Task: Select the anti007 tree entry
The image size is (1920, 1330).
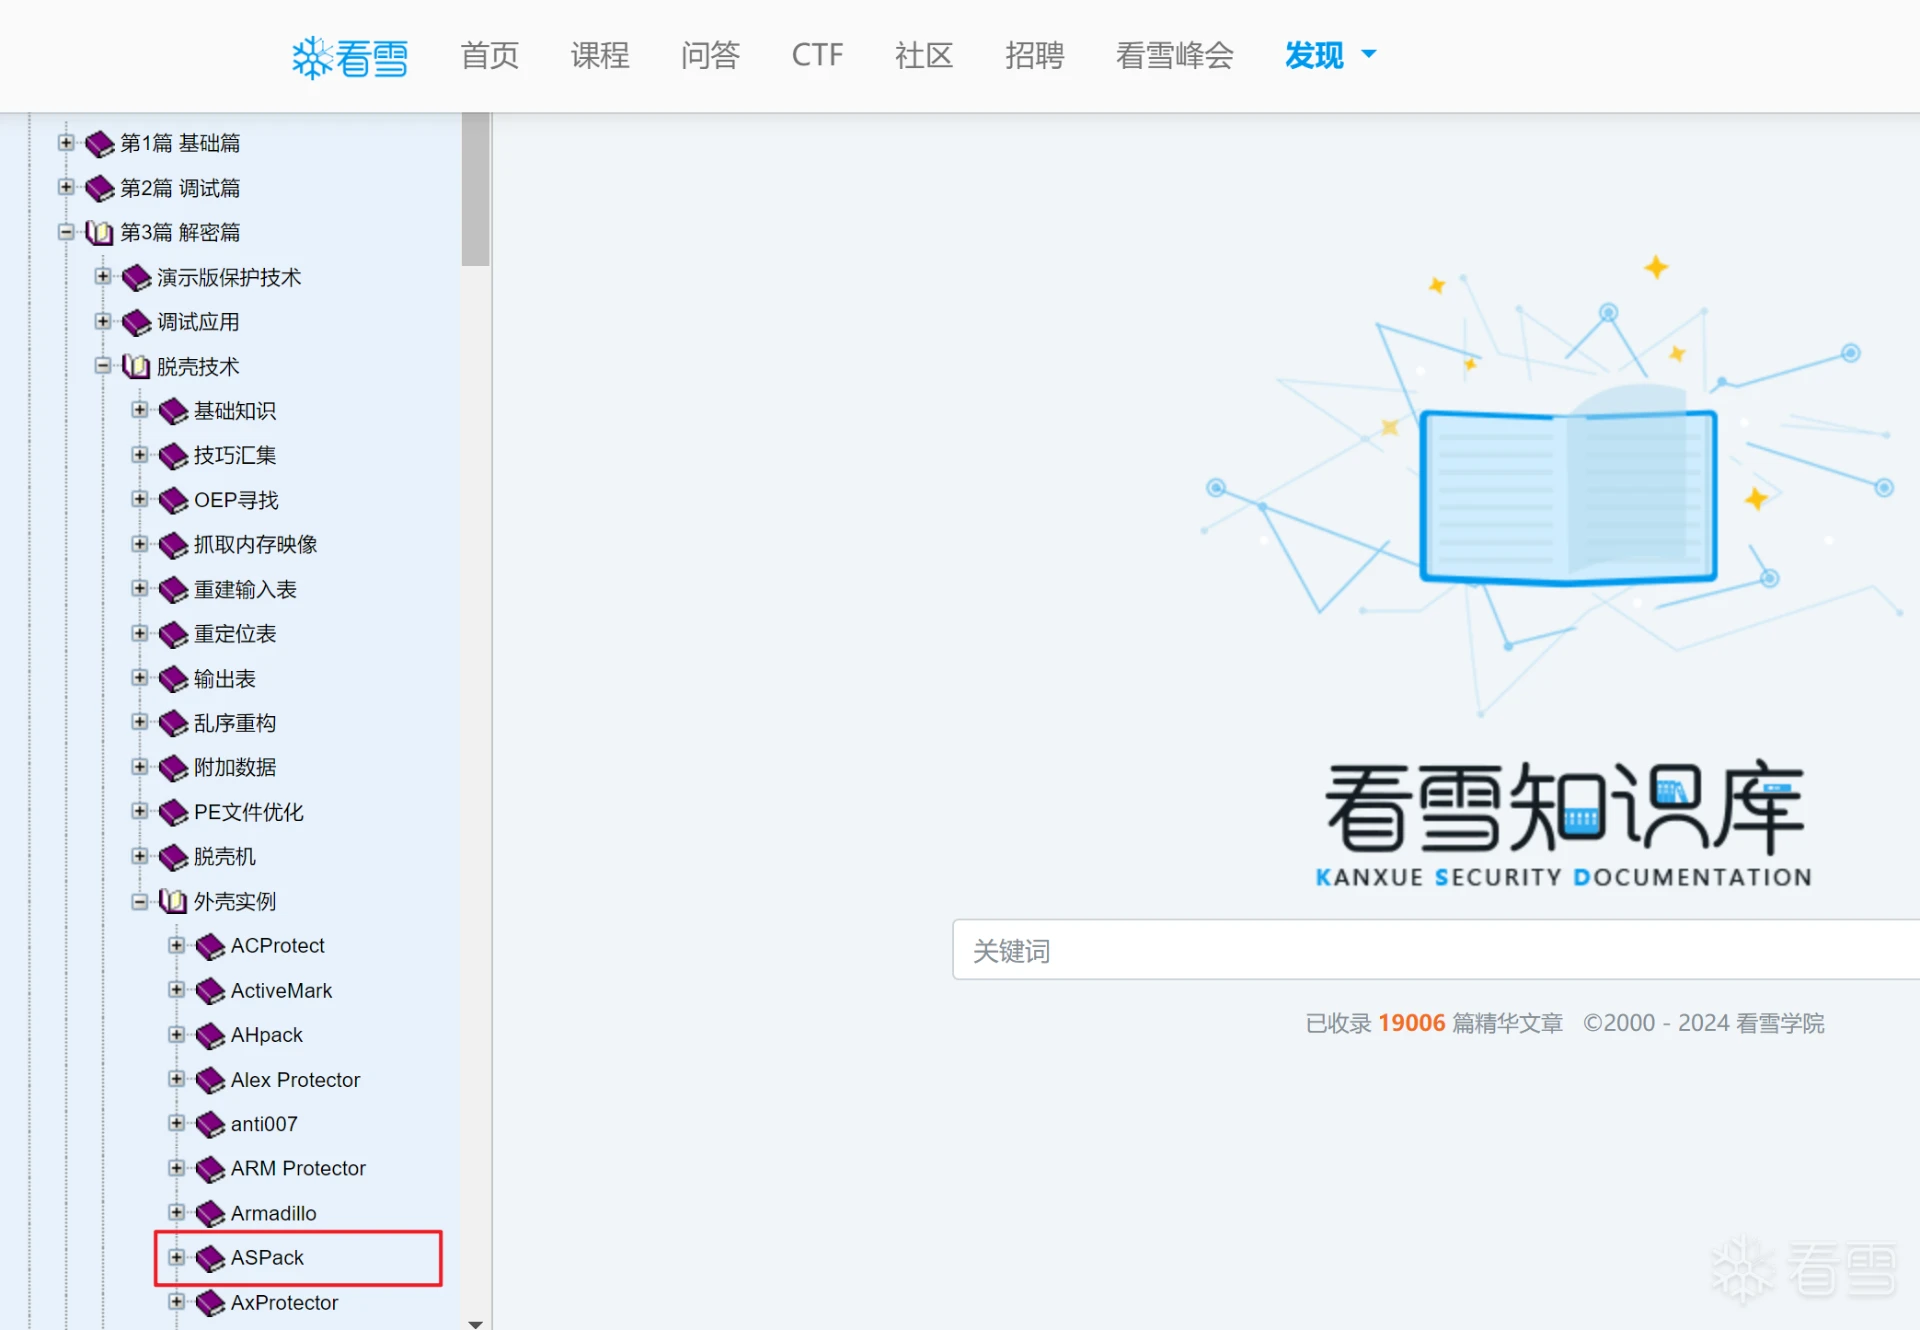Action: coord(264,1124)
